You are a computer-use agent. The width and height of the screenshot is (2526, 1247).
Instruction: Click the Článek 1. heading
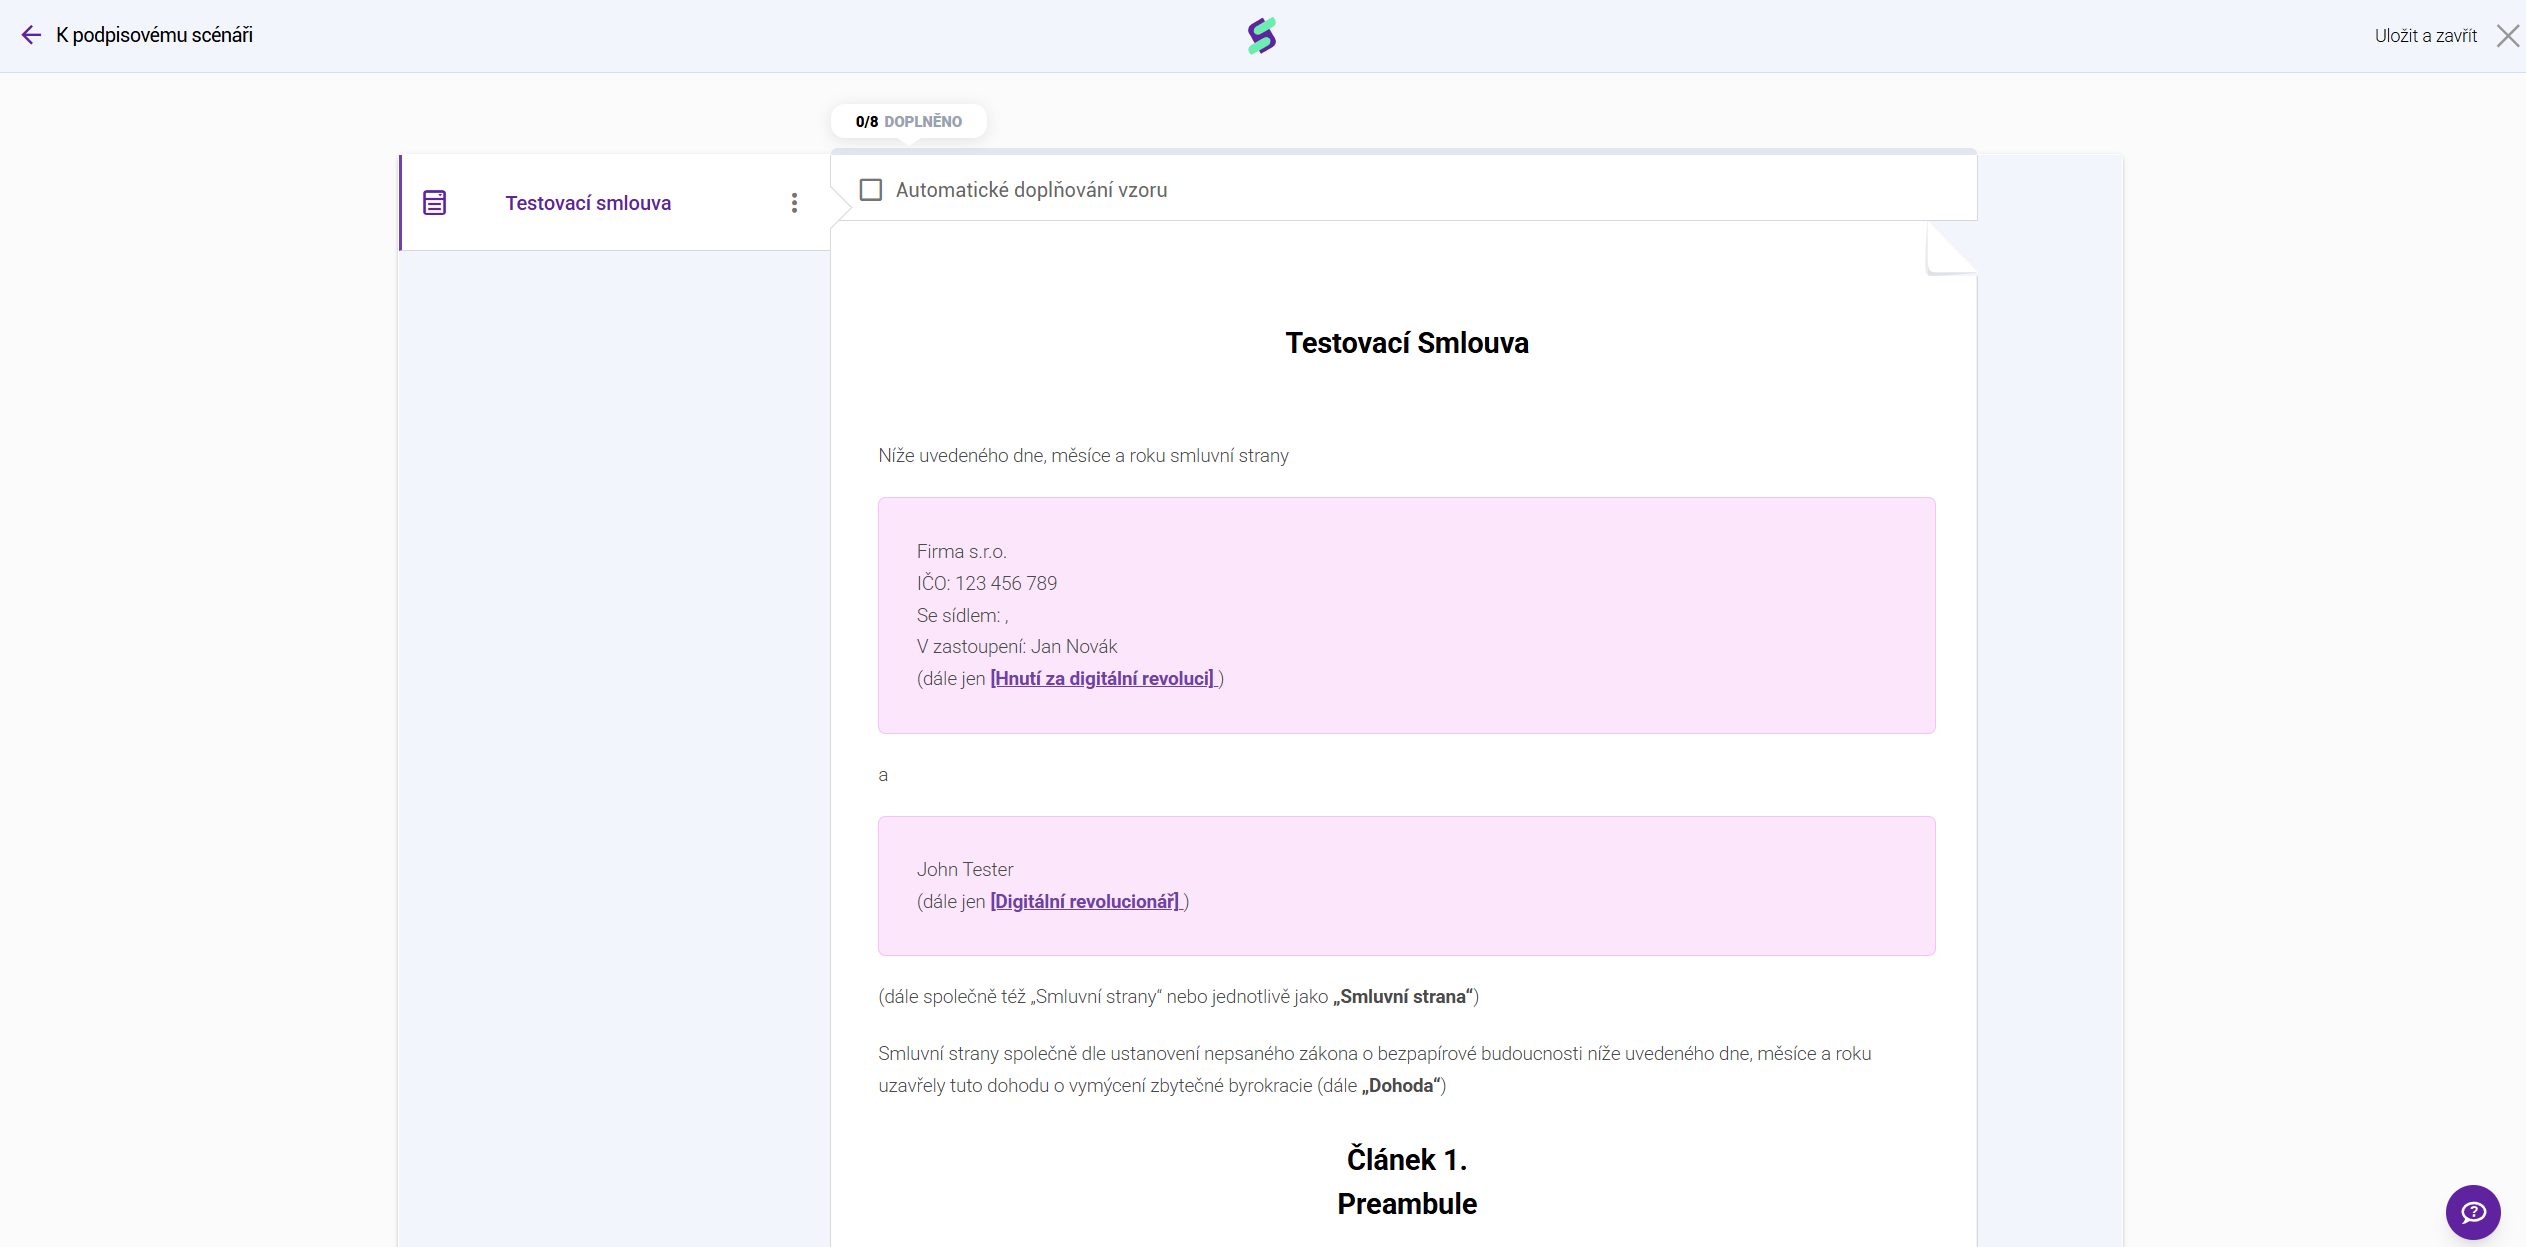(1406, 1159)
